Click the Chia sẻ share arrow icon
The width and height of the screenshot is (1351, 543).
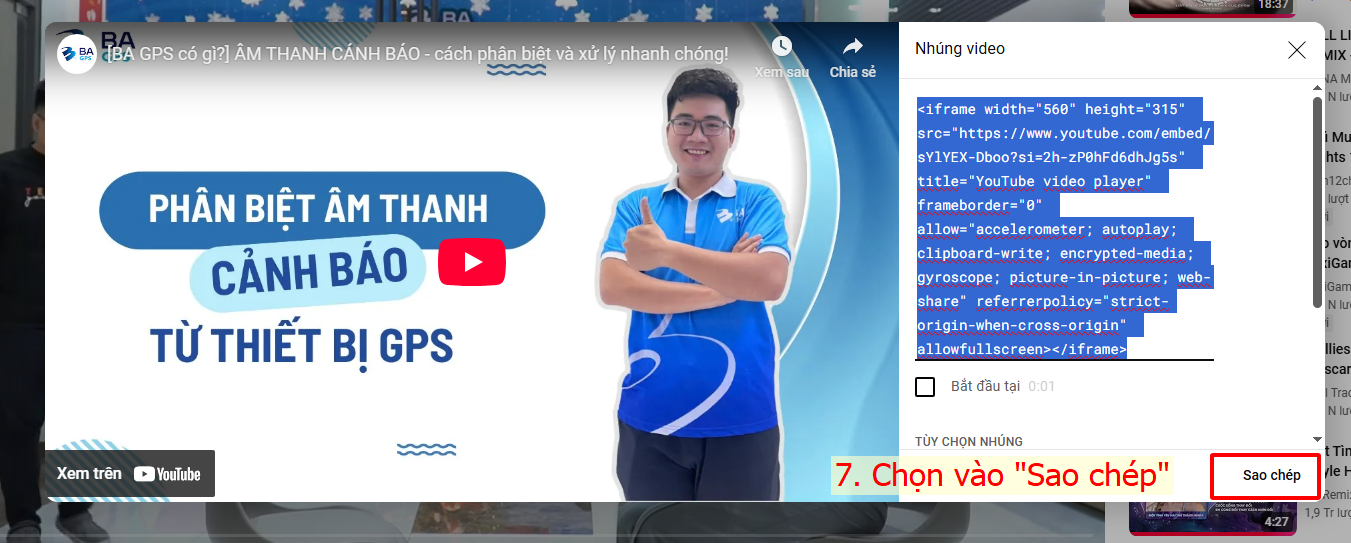(x=852, y=46)
